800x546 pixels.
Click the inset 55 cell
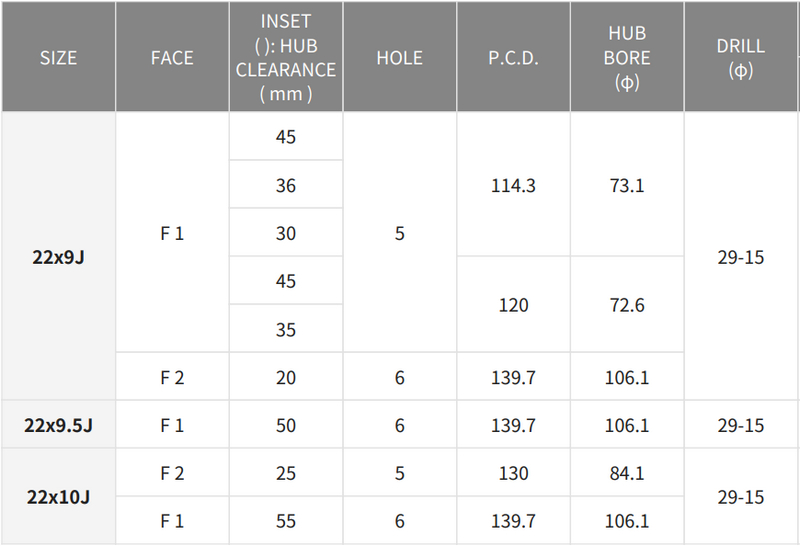[x=286, y=521]
